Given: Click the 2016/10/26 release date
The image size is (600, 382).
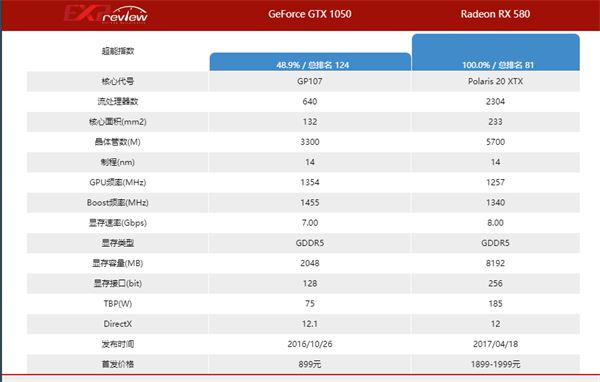Looking at the screenshot, I should tap(310, 344).
